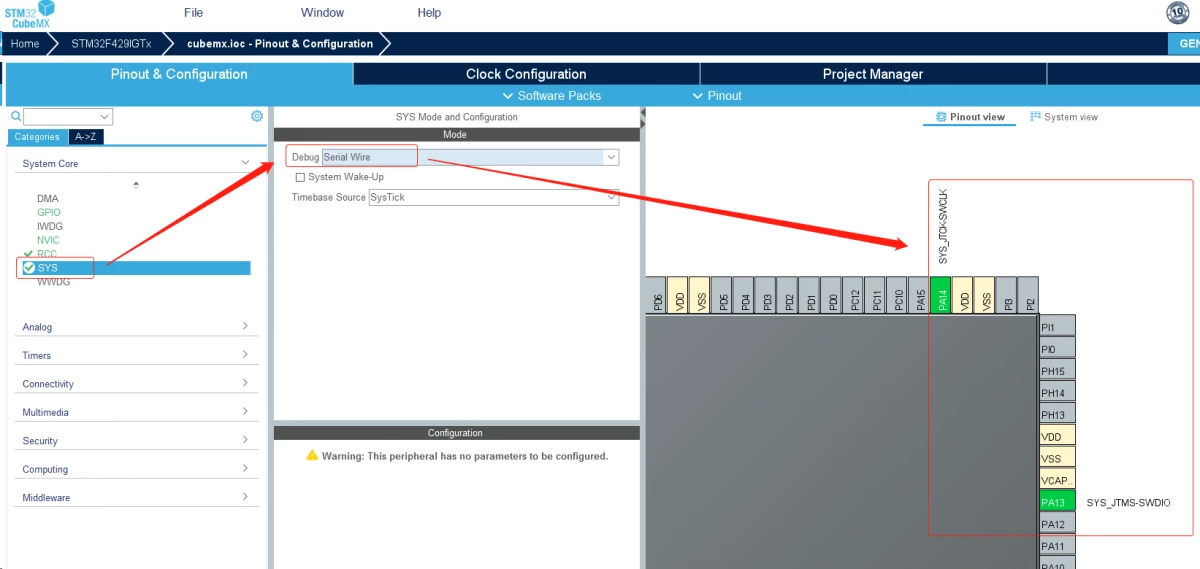Click the cubemx.ioc breadcrumb
This screenshot has width=1200, height=569.
pos(280,44)
